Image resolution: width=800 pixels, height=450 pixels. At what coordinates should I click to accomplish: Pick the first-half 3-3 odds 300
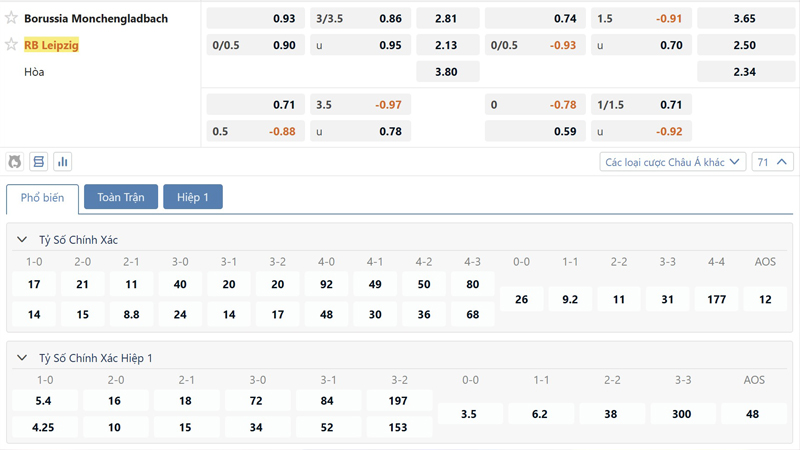click(x=682, y=414)
